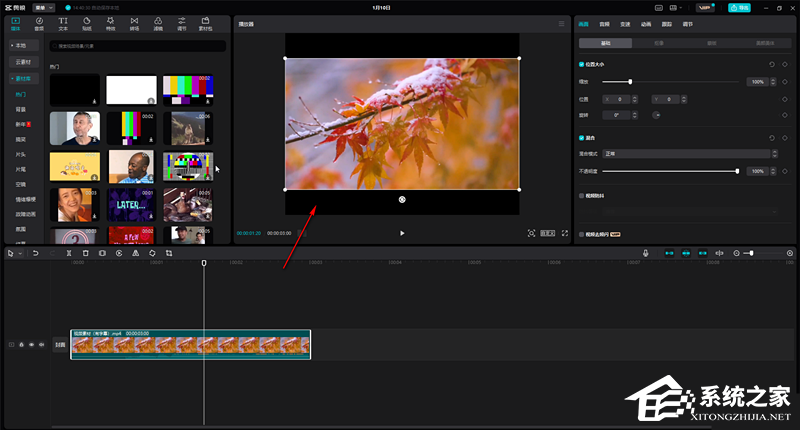Open the Media (媒体) panel icon
800x430 pixels.
coord(15,23)
